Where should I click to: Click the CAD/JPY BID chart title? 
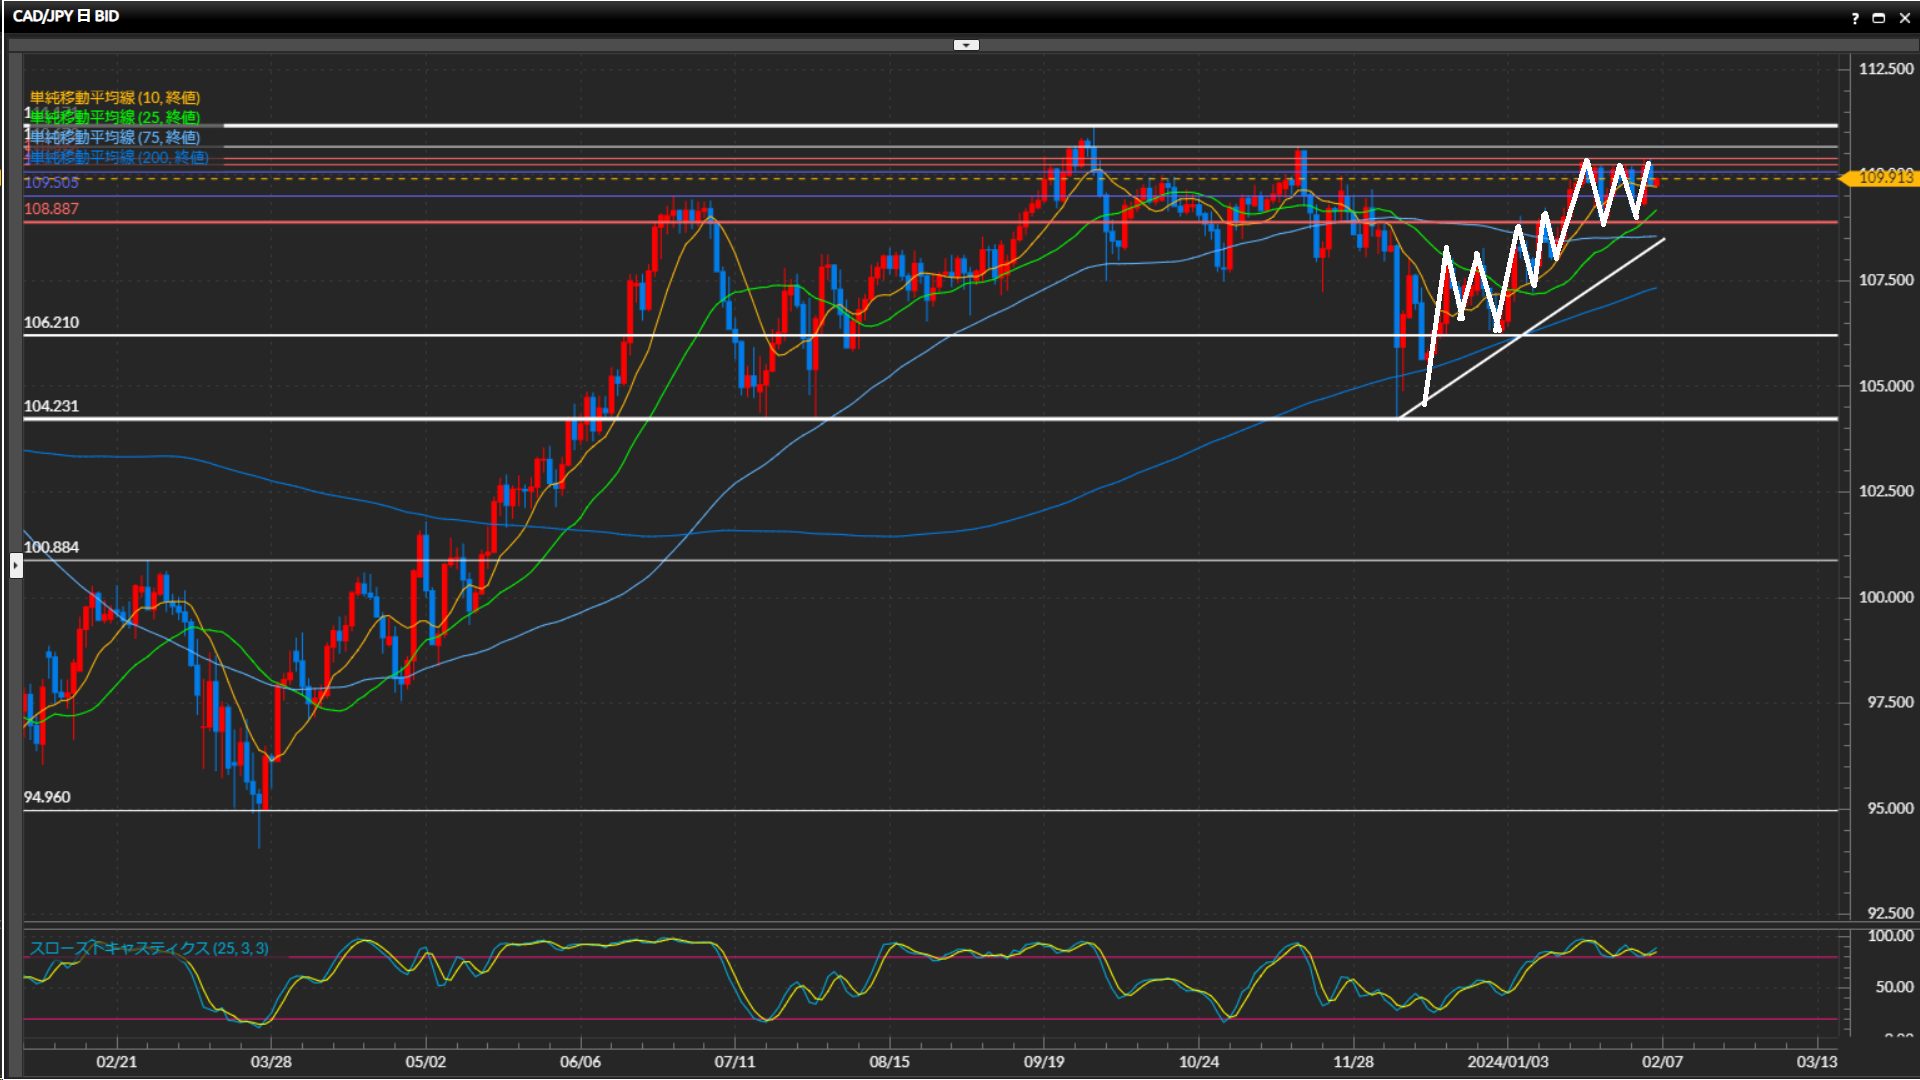click(66, 16)
